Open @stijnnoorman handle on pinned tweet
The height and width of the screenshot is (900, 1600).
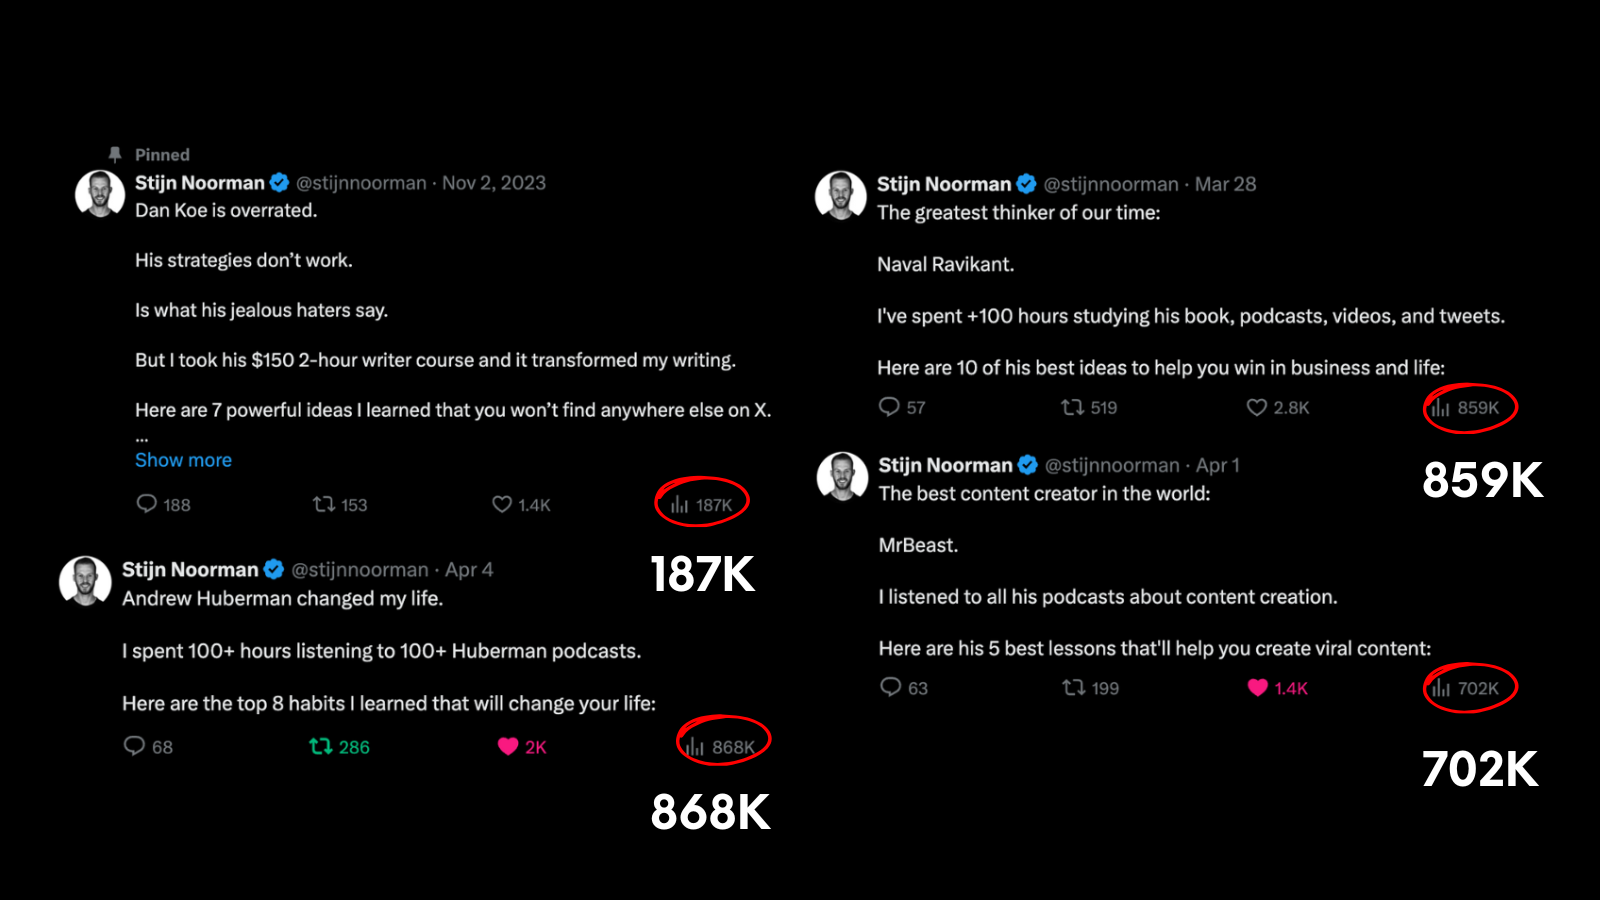tap(361, 183)
